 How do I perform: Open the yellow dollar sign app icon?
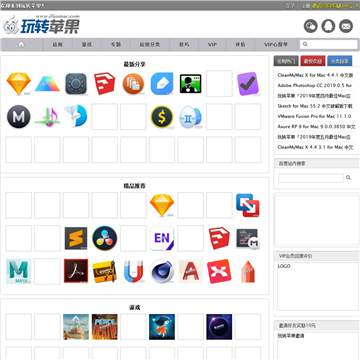click(162, 117)
